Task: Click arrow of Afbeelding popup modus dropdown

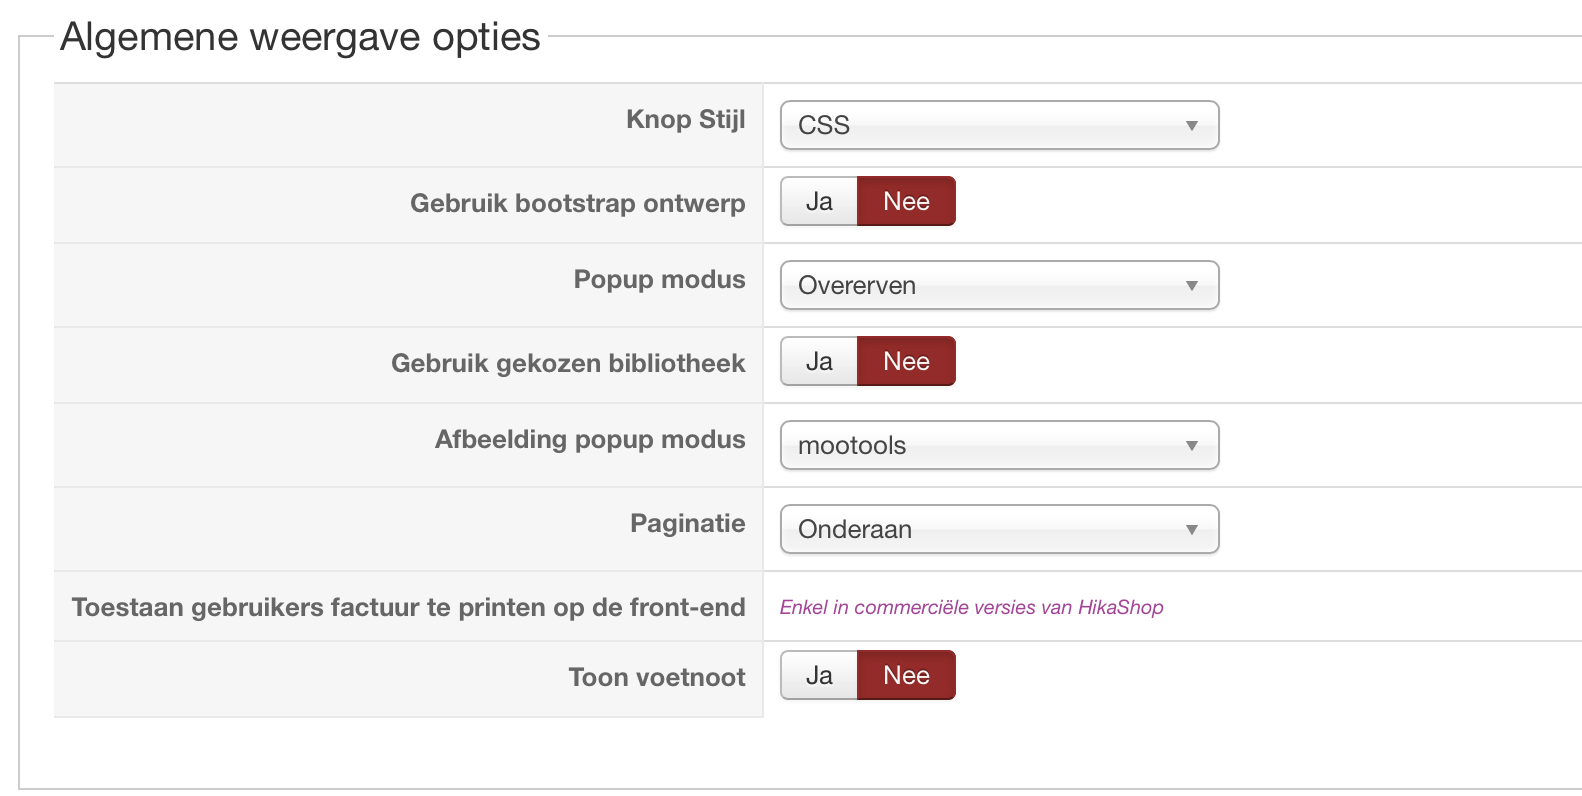Action: click(1191, 446)
